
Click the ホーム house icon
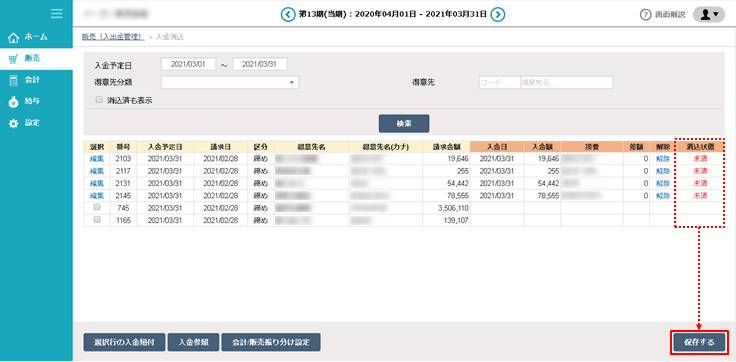point(14,37)
